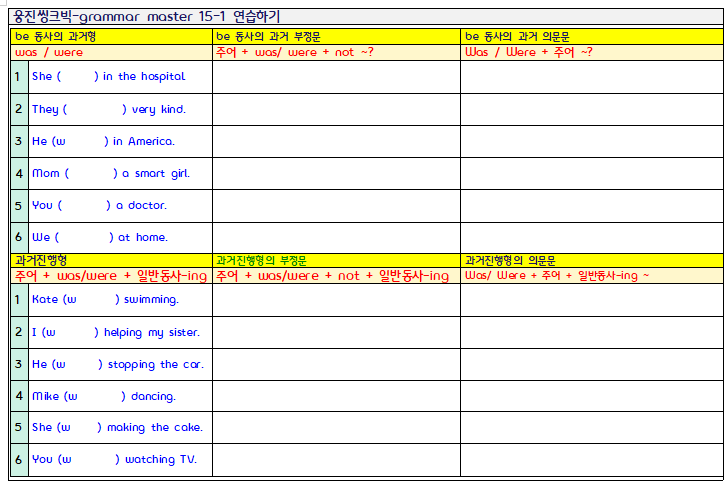Select the yellow header '과거진행형'

pyautogui.click(x=41, y=260)
